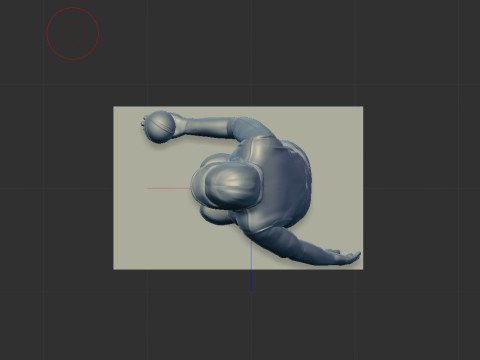Click the sculpted figure's head
This screenshot has height=360, width=480.
point(229,187)
